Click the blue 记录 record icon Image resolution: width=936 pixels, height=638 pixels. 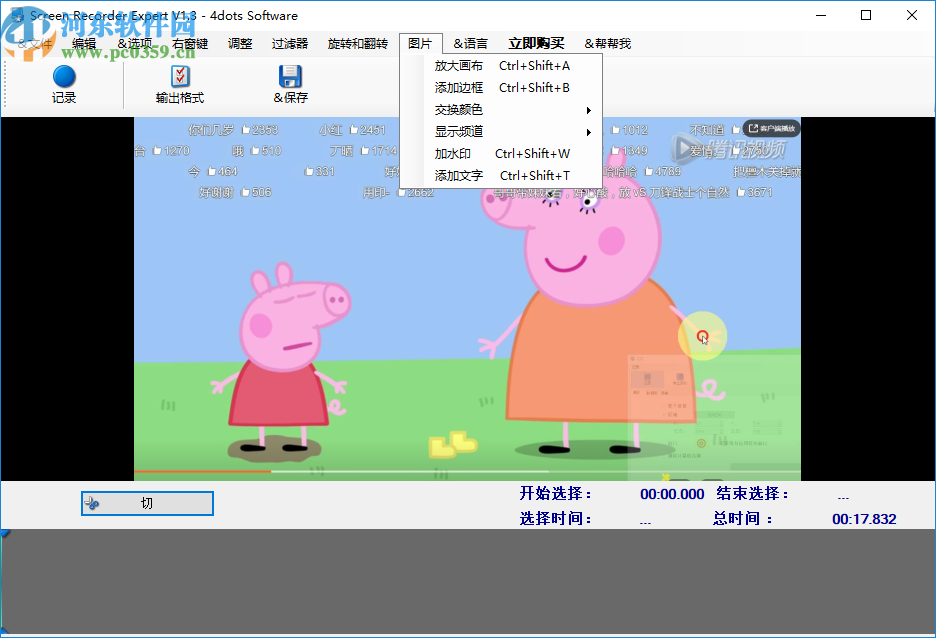[62, 75]
